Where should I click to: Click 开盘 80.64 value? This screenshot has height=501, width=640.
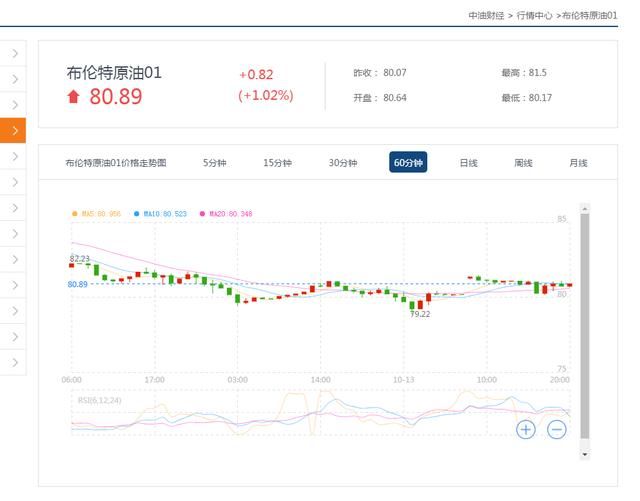tap(395, 98)
